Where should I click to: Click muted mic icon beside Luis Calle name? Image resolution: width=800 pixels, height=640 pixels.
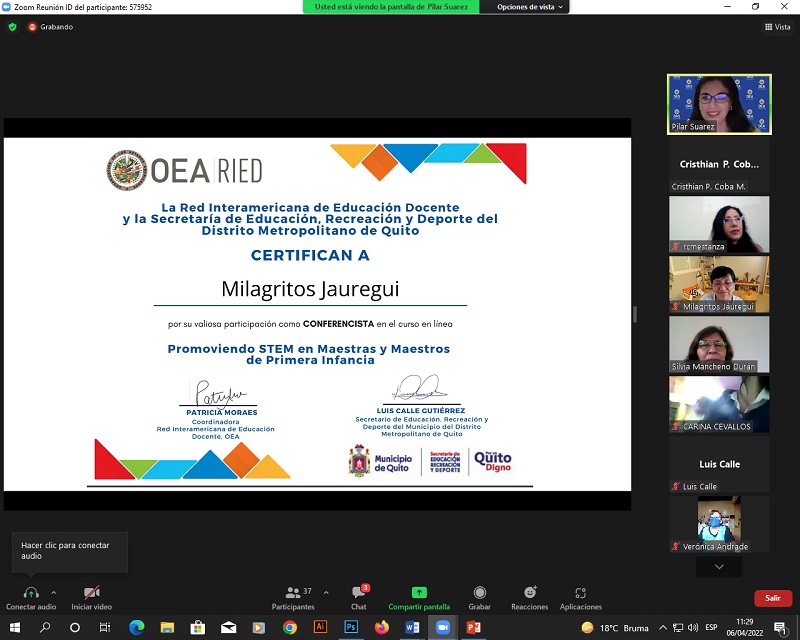point(676,486)
